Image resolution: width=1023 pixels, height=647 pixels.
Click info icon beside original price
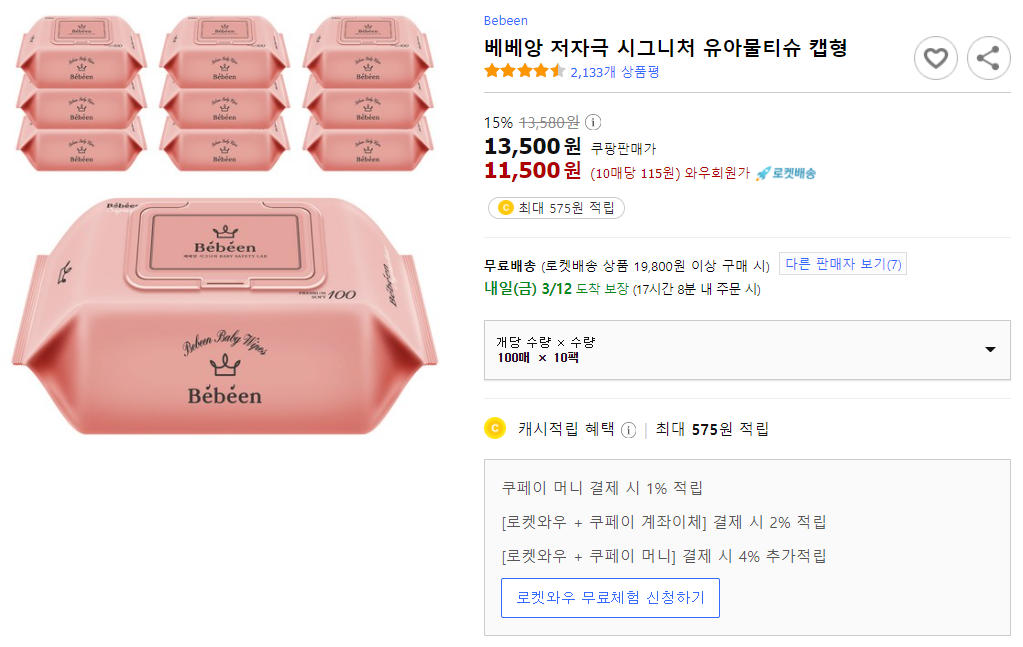[x=592, y=122]
